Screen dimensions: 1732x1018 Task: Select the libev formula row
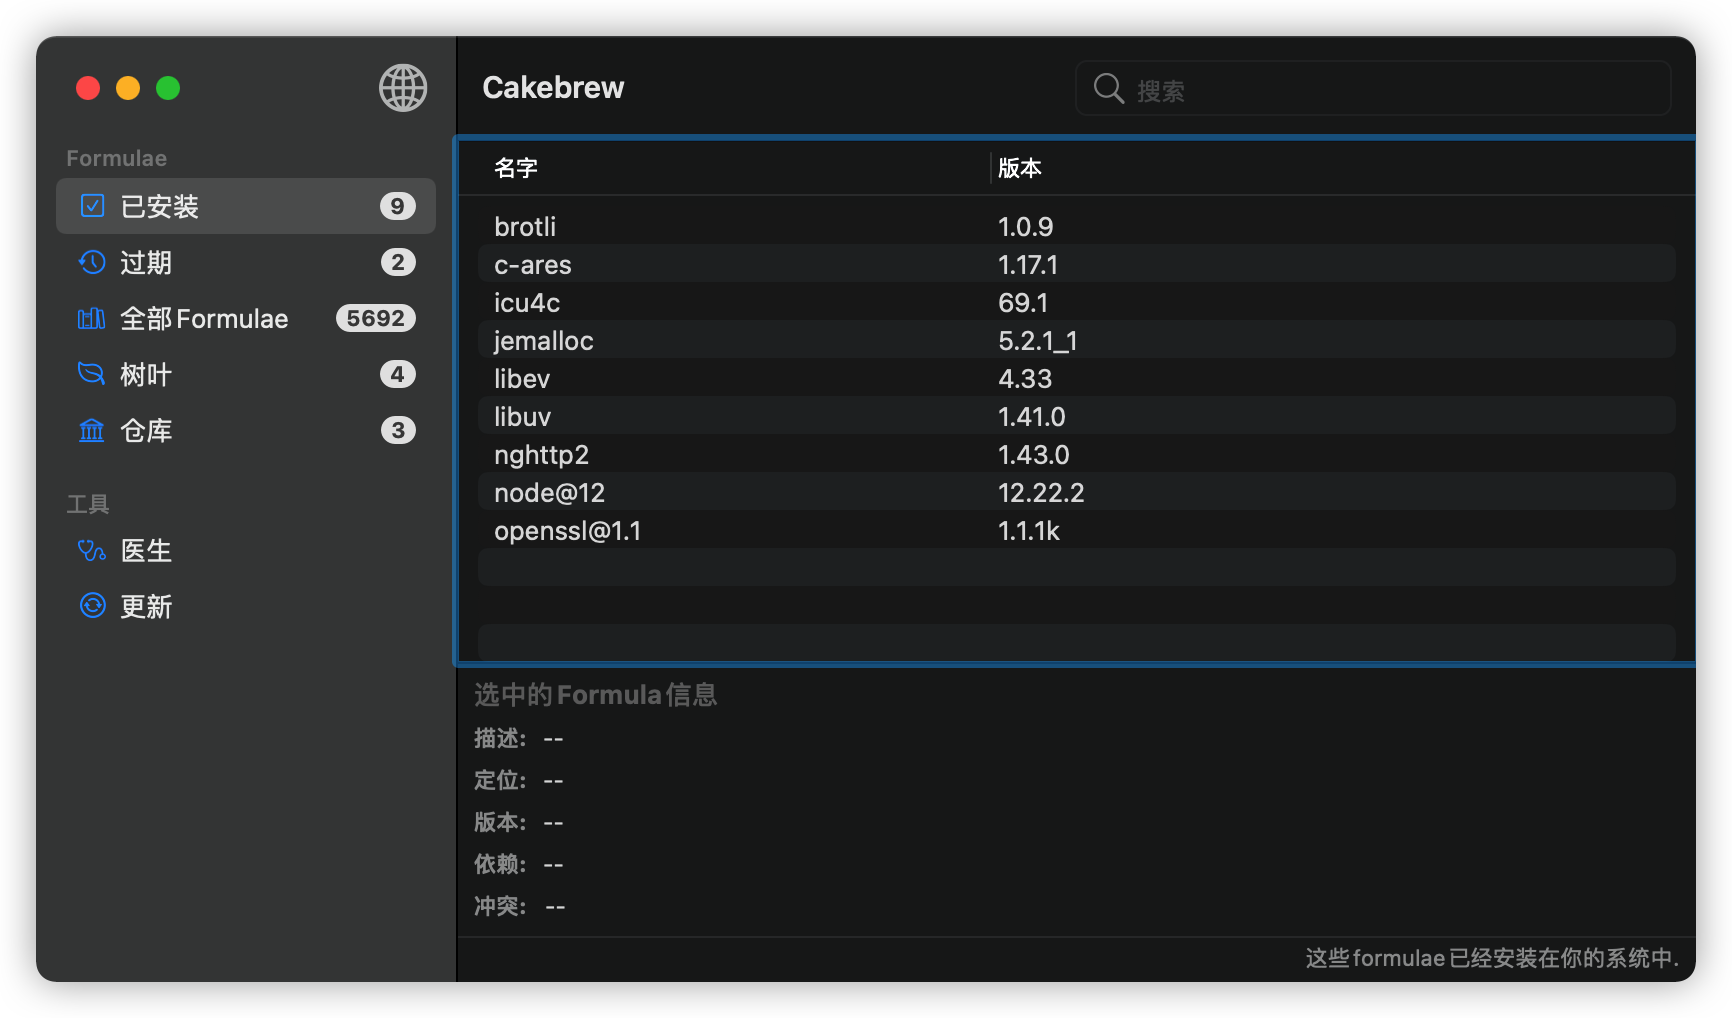pyautogui.click(x=1077, y=379)
